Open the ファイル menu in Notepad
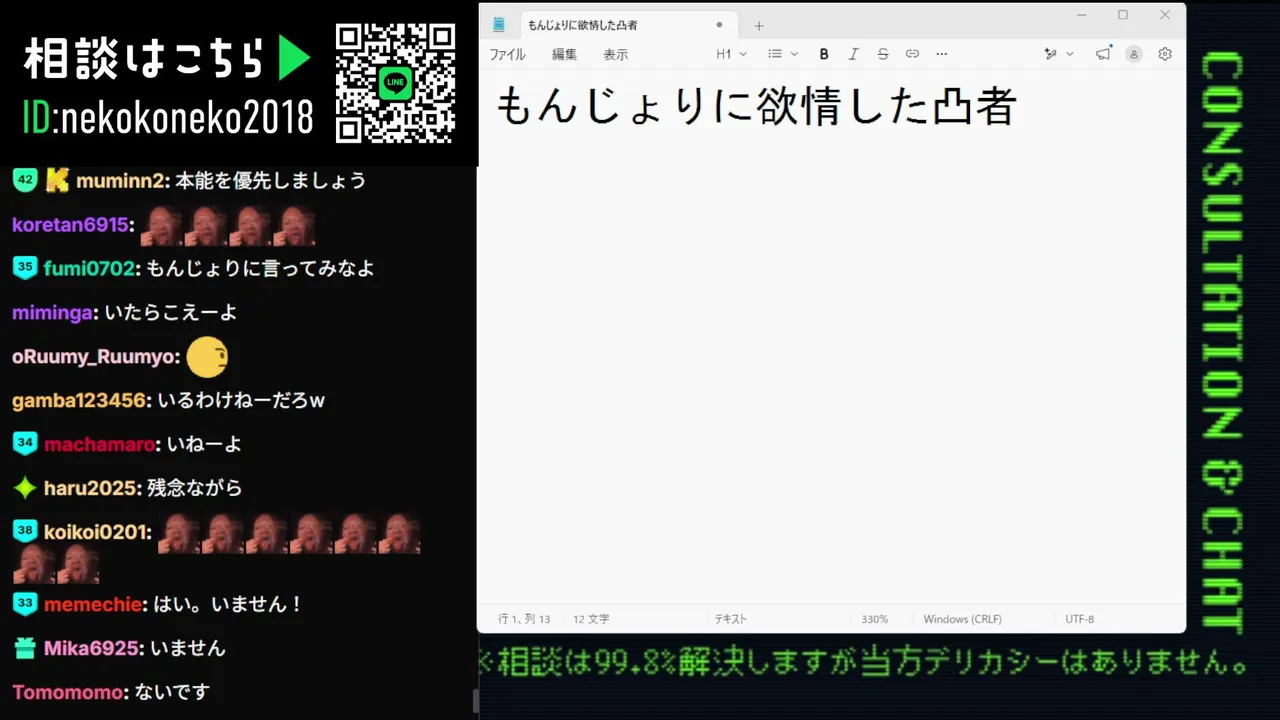The image size is (1280, 720). (x=507, y=54)
